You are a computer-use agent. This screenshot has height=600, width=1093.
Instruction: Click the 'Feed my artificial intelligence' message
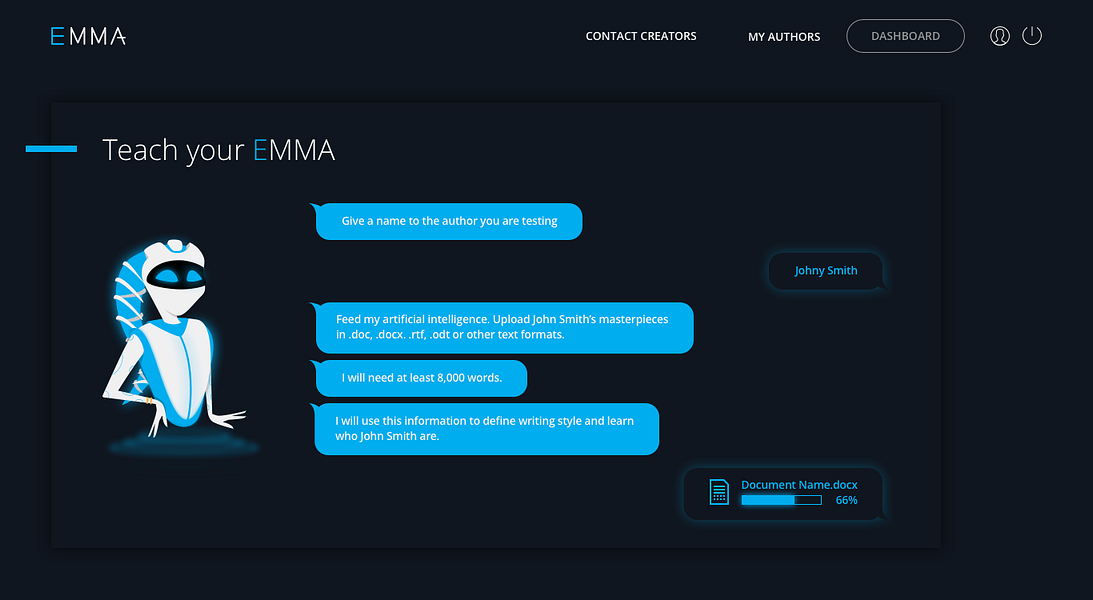coord(504,328)
